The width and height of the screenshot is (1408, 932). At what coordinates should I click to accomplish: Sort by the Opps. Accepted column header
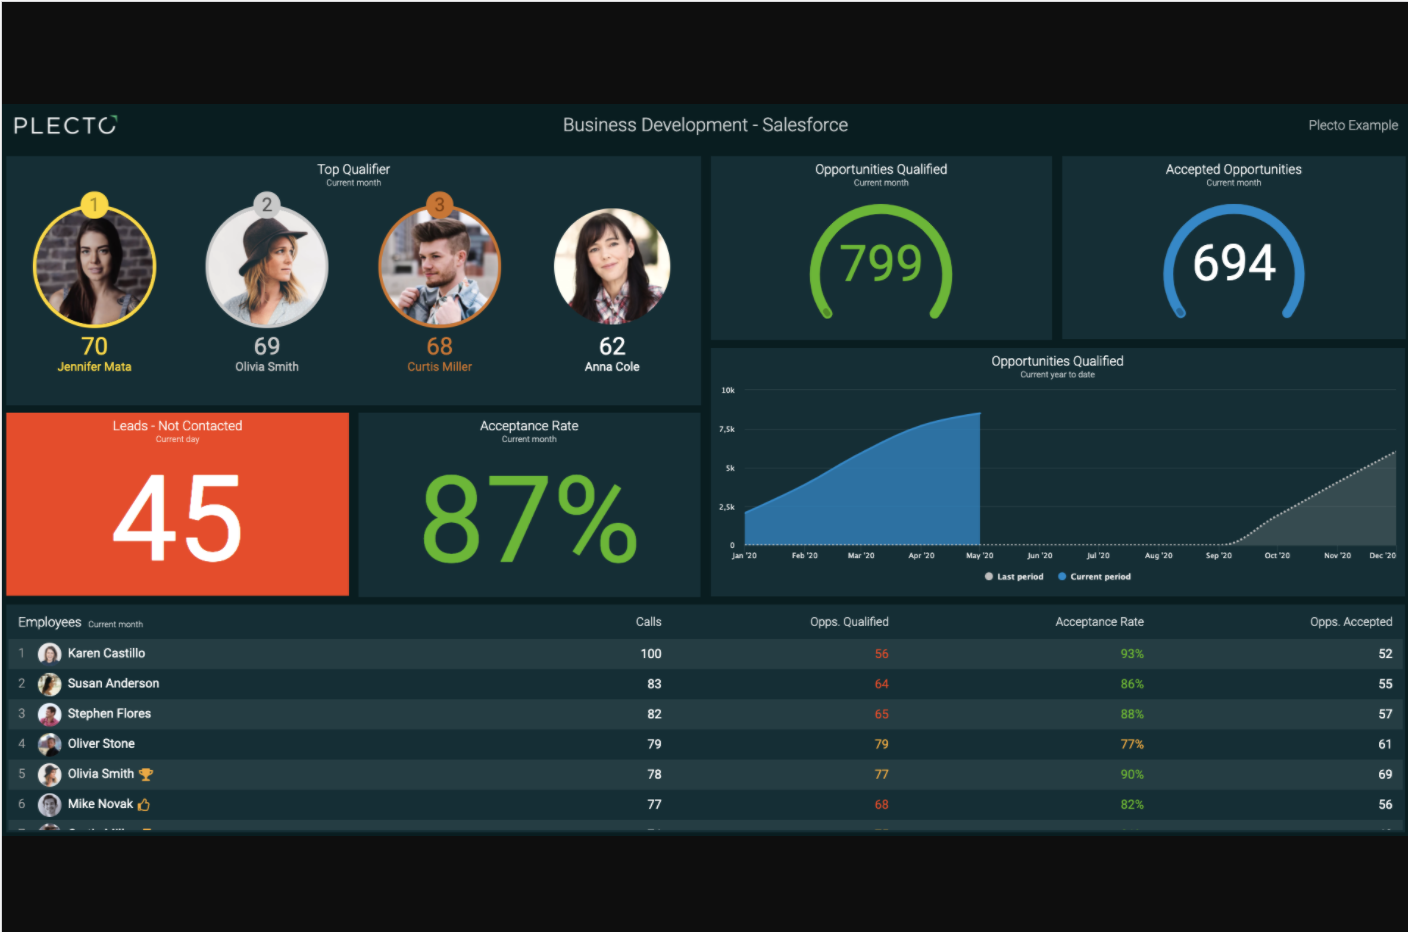[1351, 622]
